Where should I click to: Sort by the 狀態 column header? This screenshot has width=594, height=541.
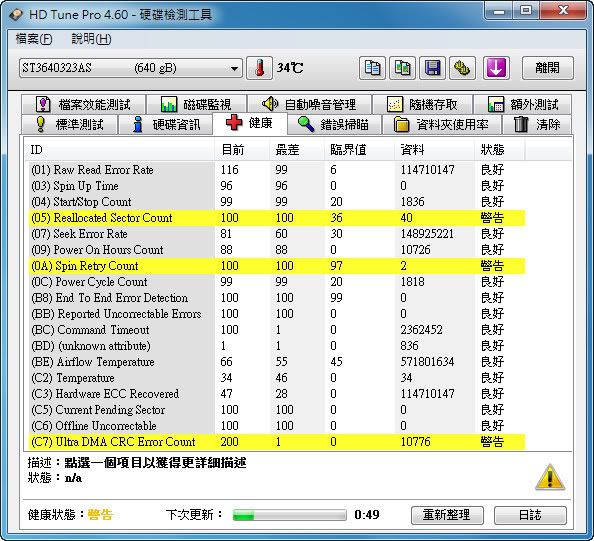(x=500, y=150)
